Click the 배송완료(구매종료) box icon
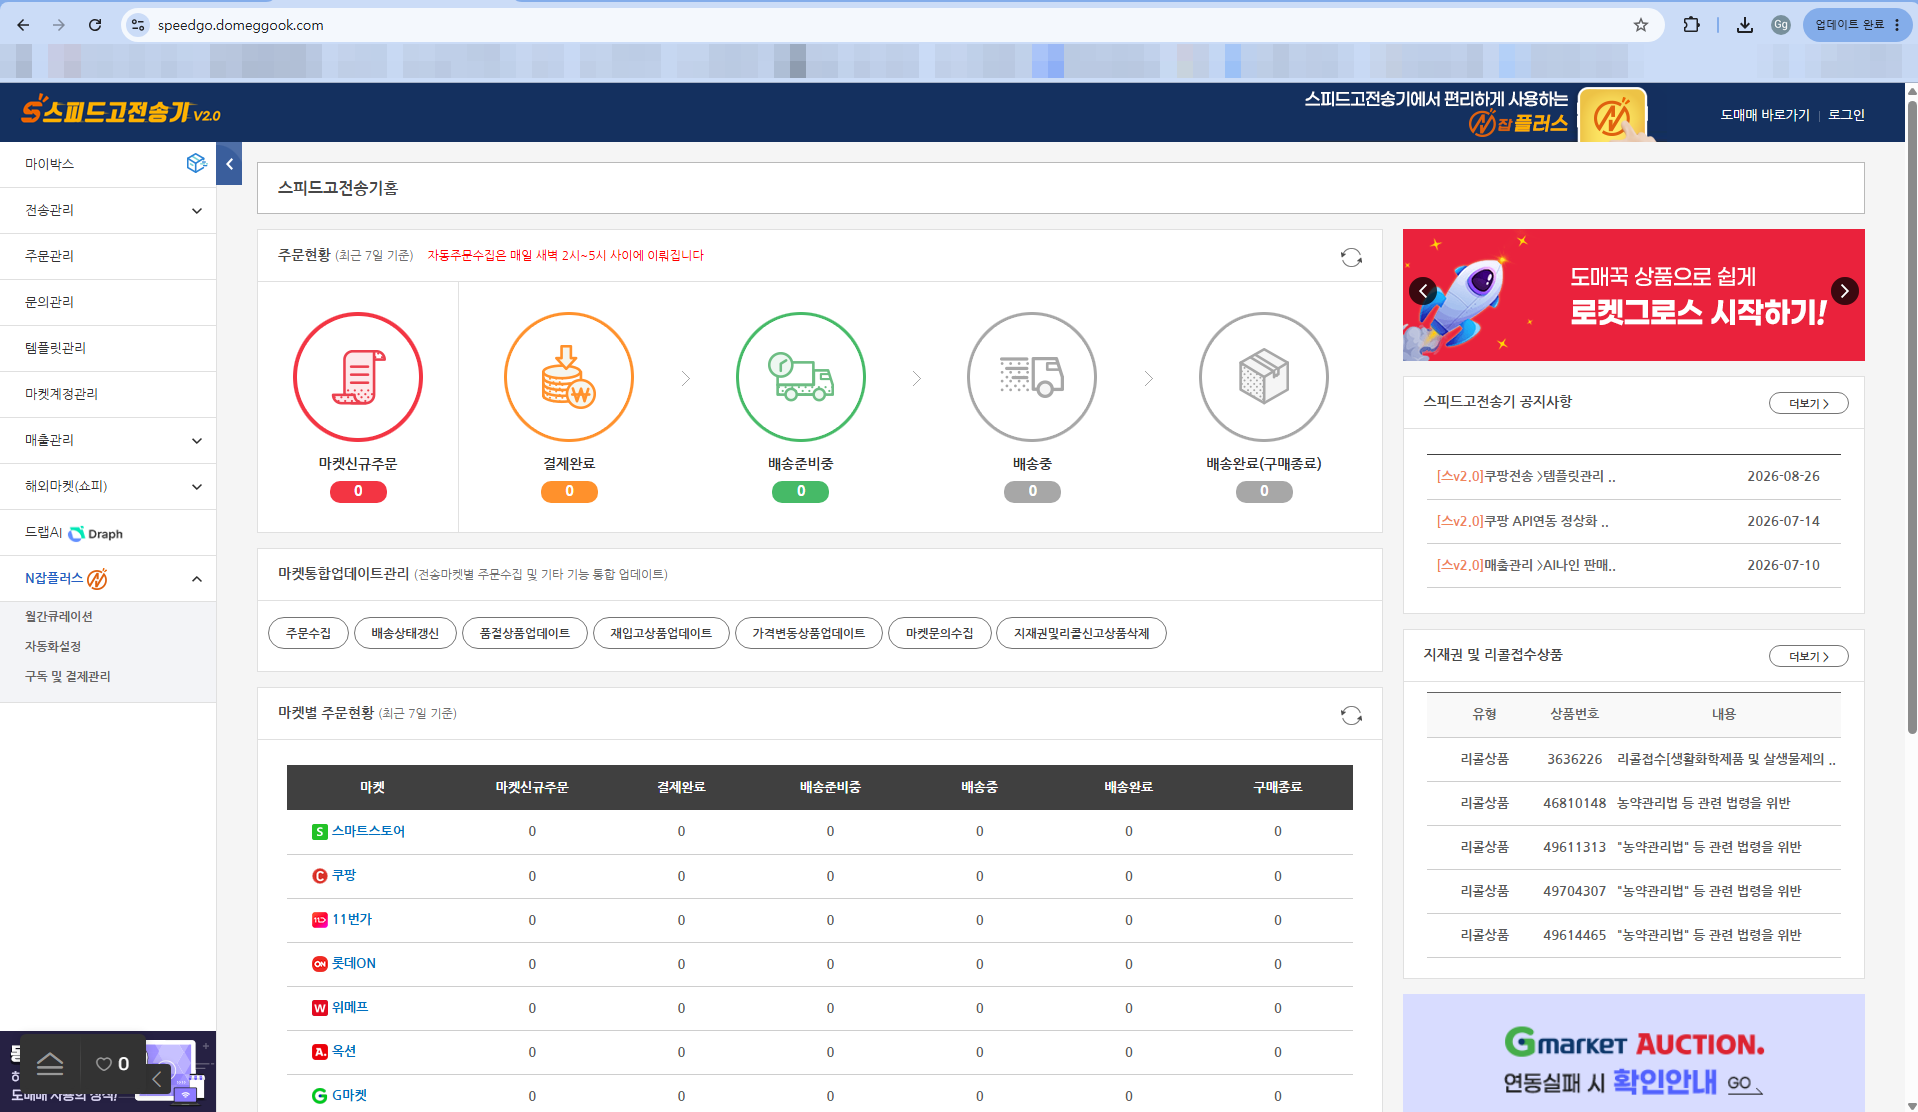The image size is (1918, 1112). coord(1264,377)
